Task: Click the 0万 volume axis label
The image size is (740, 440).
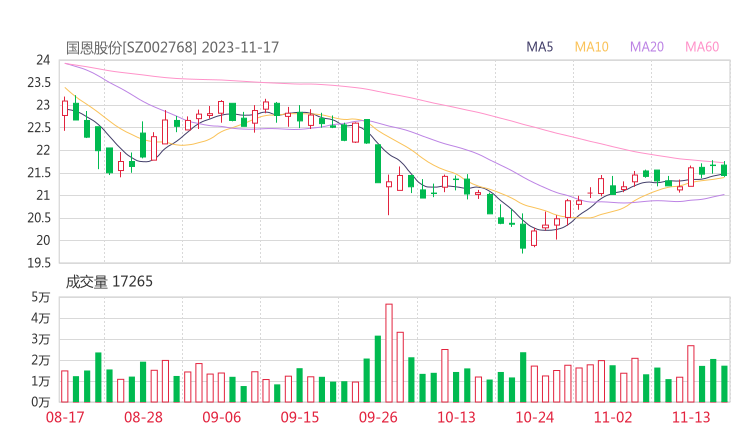Action: 41,402
